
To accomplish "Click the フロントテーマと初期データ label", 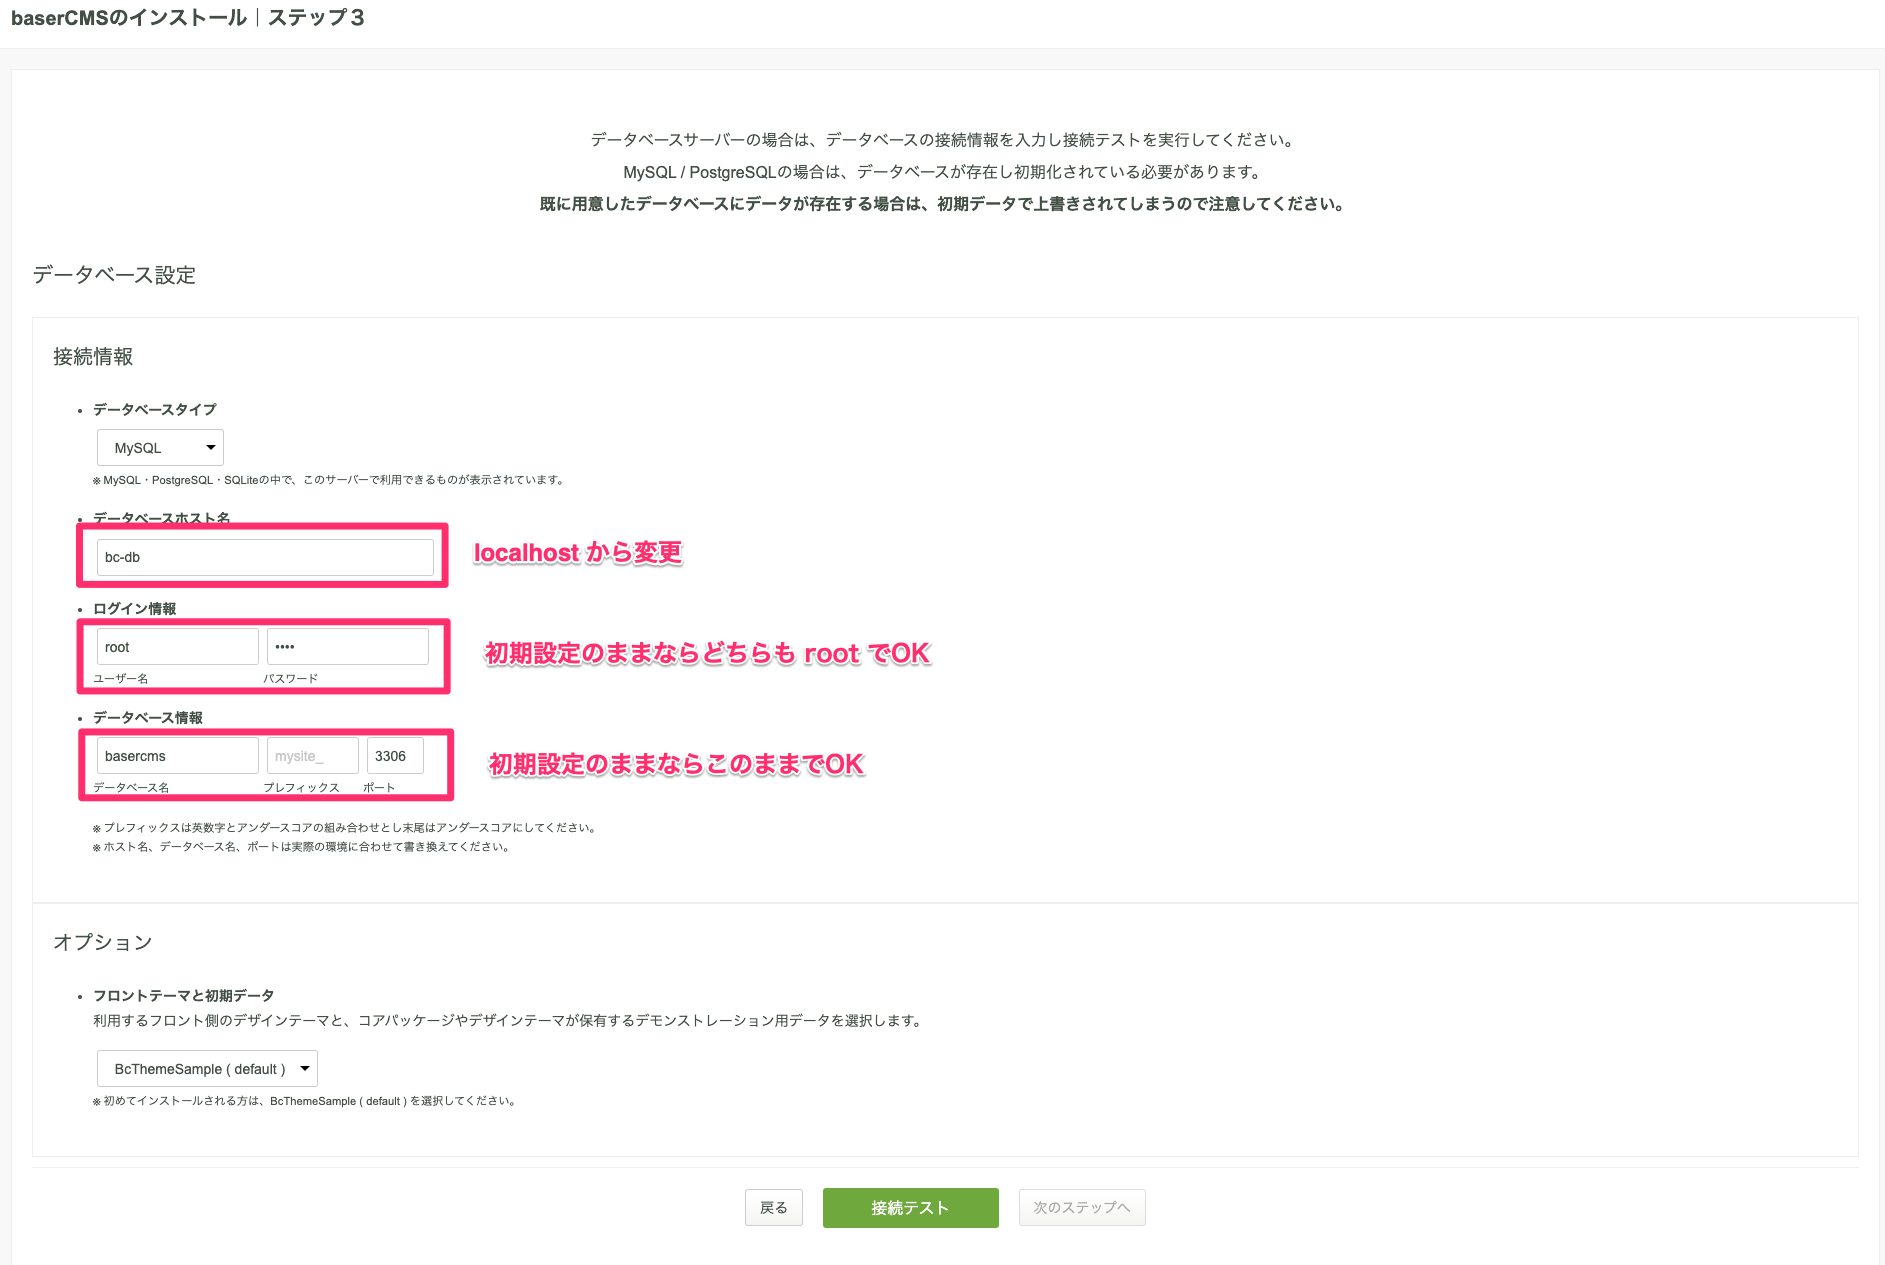I will point(184,996).
